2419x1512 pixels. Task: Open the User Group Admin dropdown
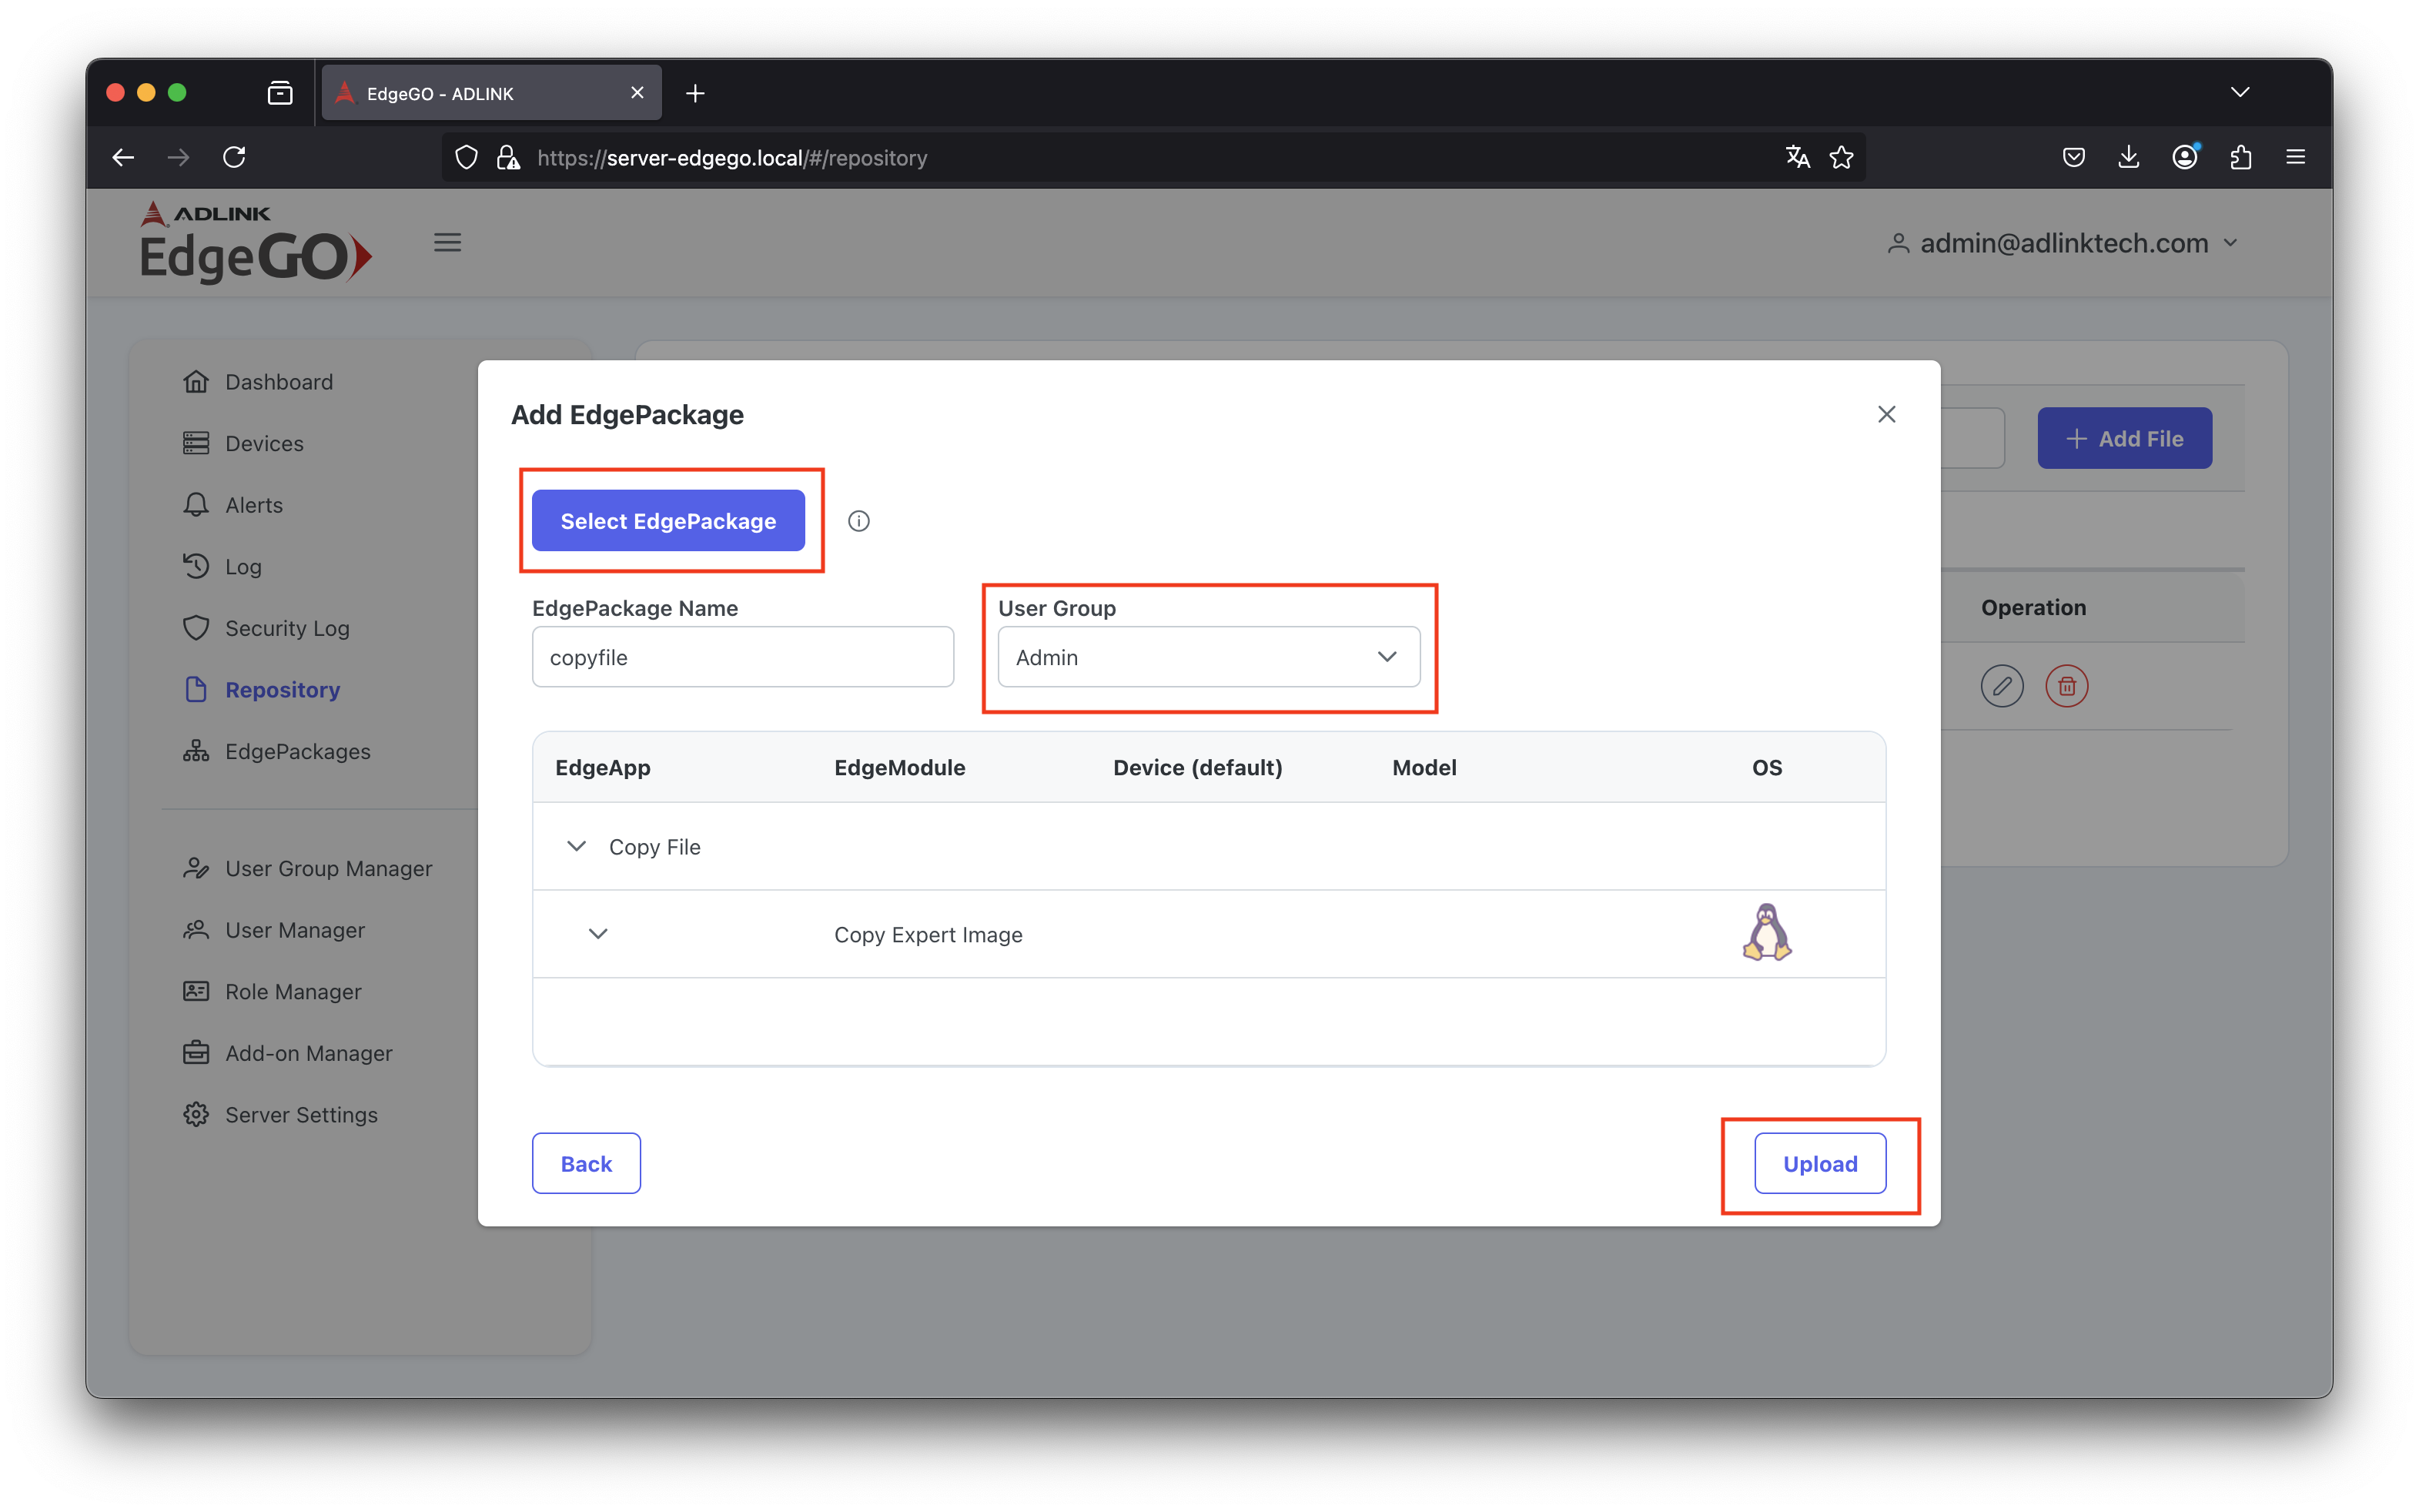1208,657
